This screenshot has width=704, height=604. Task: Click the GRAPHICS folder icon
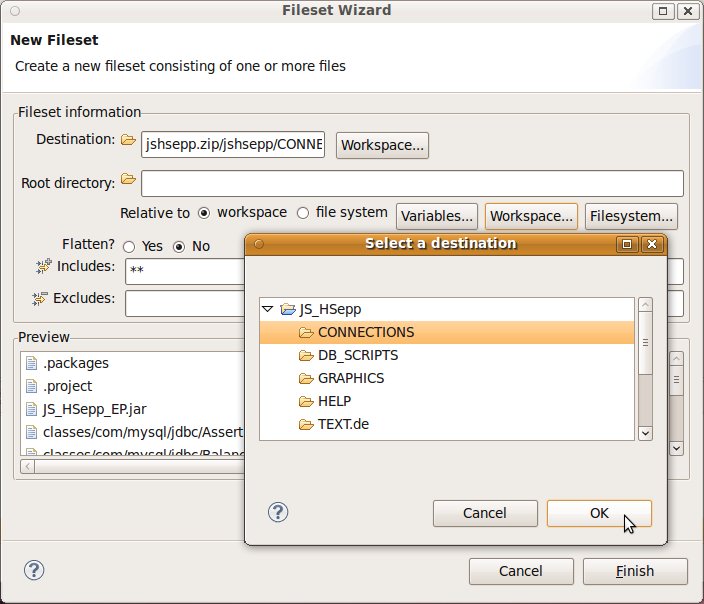pyautogui.click(x=307, y=379)
